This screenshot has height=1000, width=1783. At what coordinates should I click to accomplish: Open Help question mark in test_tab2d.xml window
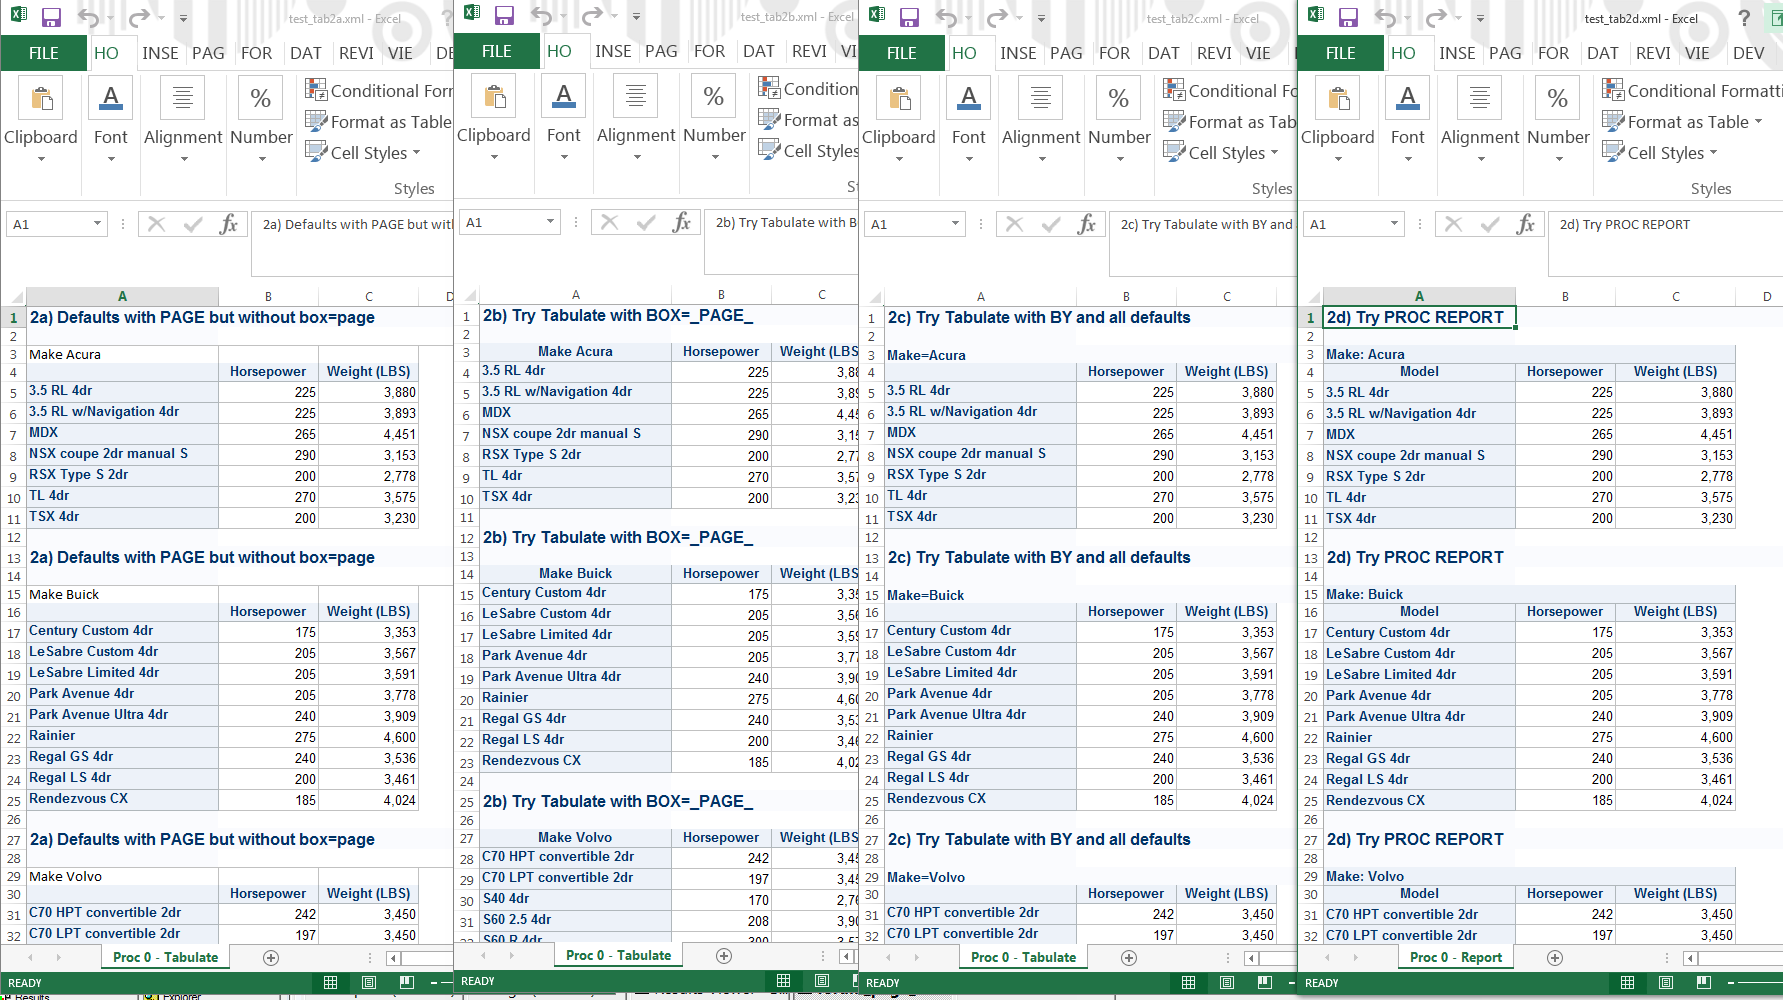click(x=1744, y=17)
